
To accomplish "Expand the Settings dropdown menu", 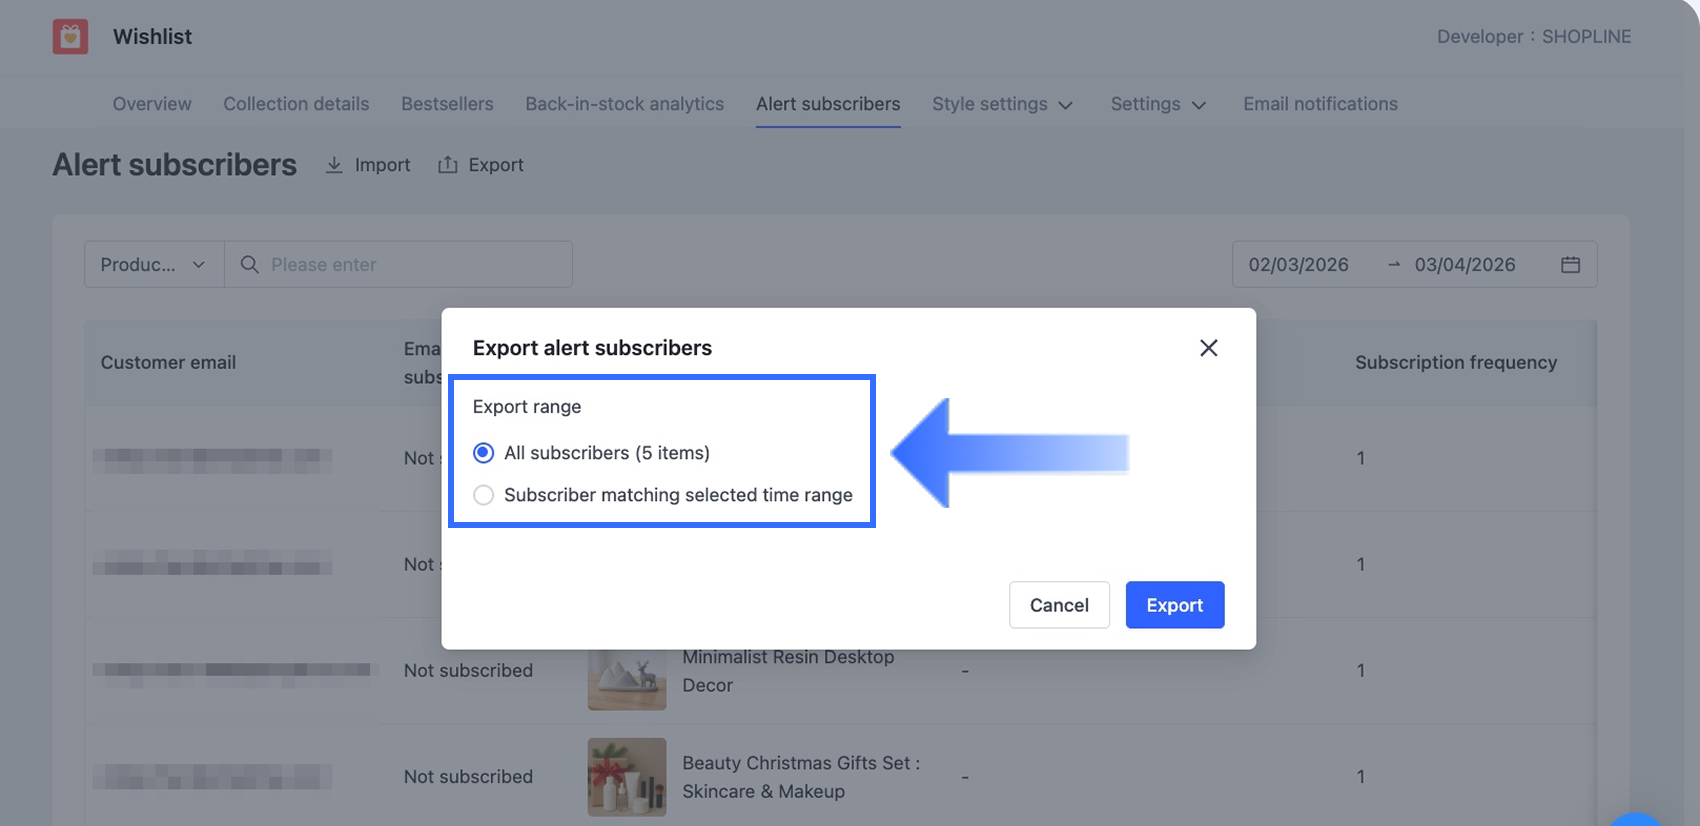I will click(x=1158, y=104).
